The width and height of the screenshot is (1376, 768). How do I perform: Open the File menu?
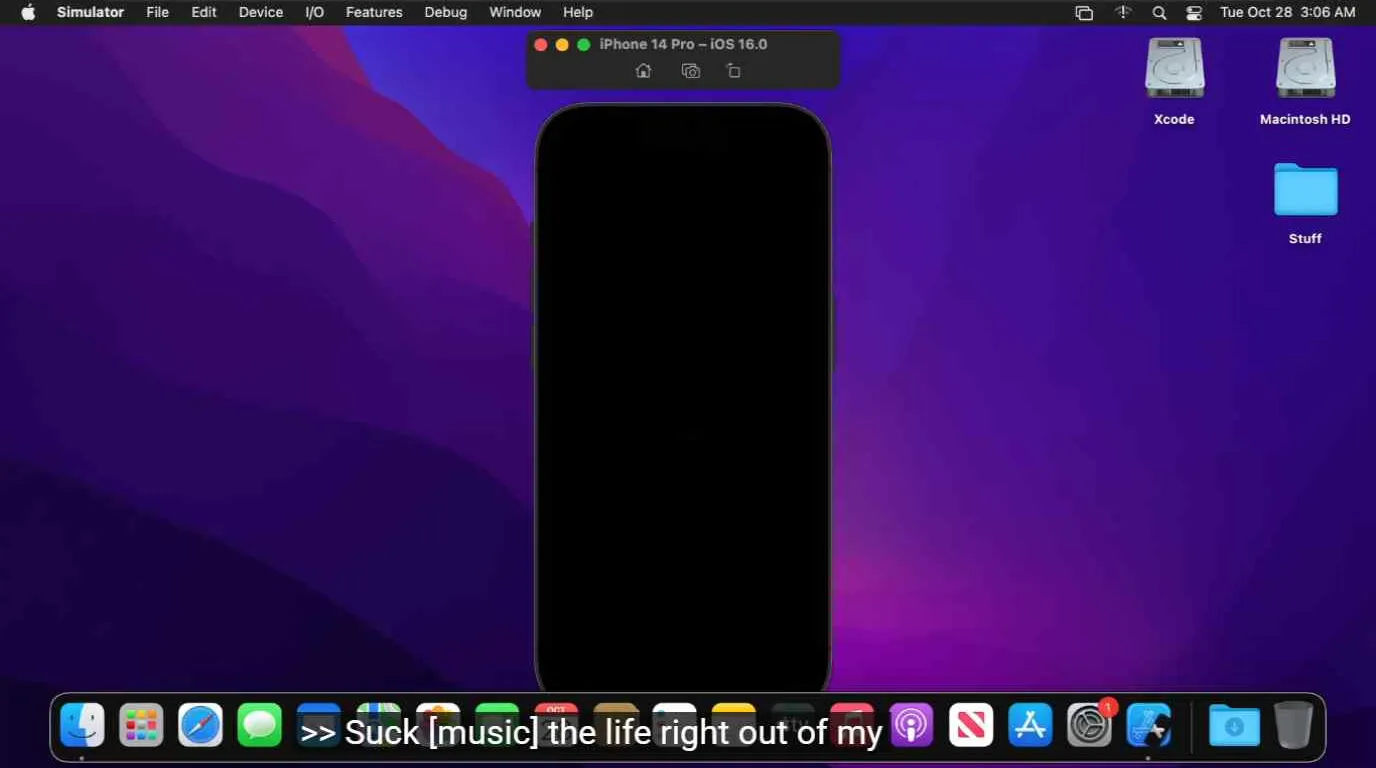157,12
